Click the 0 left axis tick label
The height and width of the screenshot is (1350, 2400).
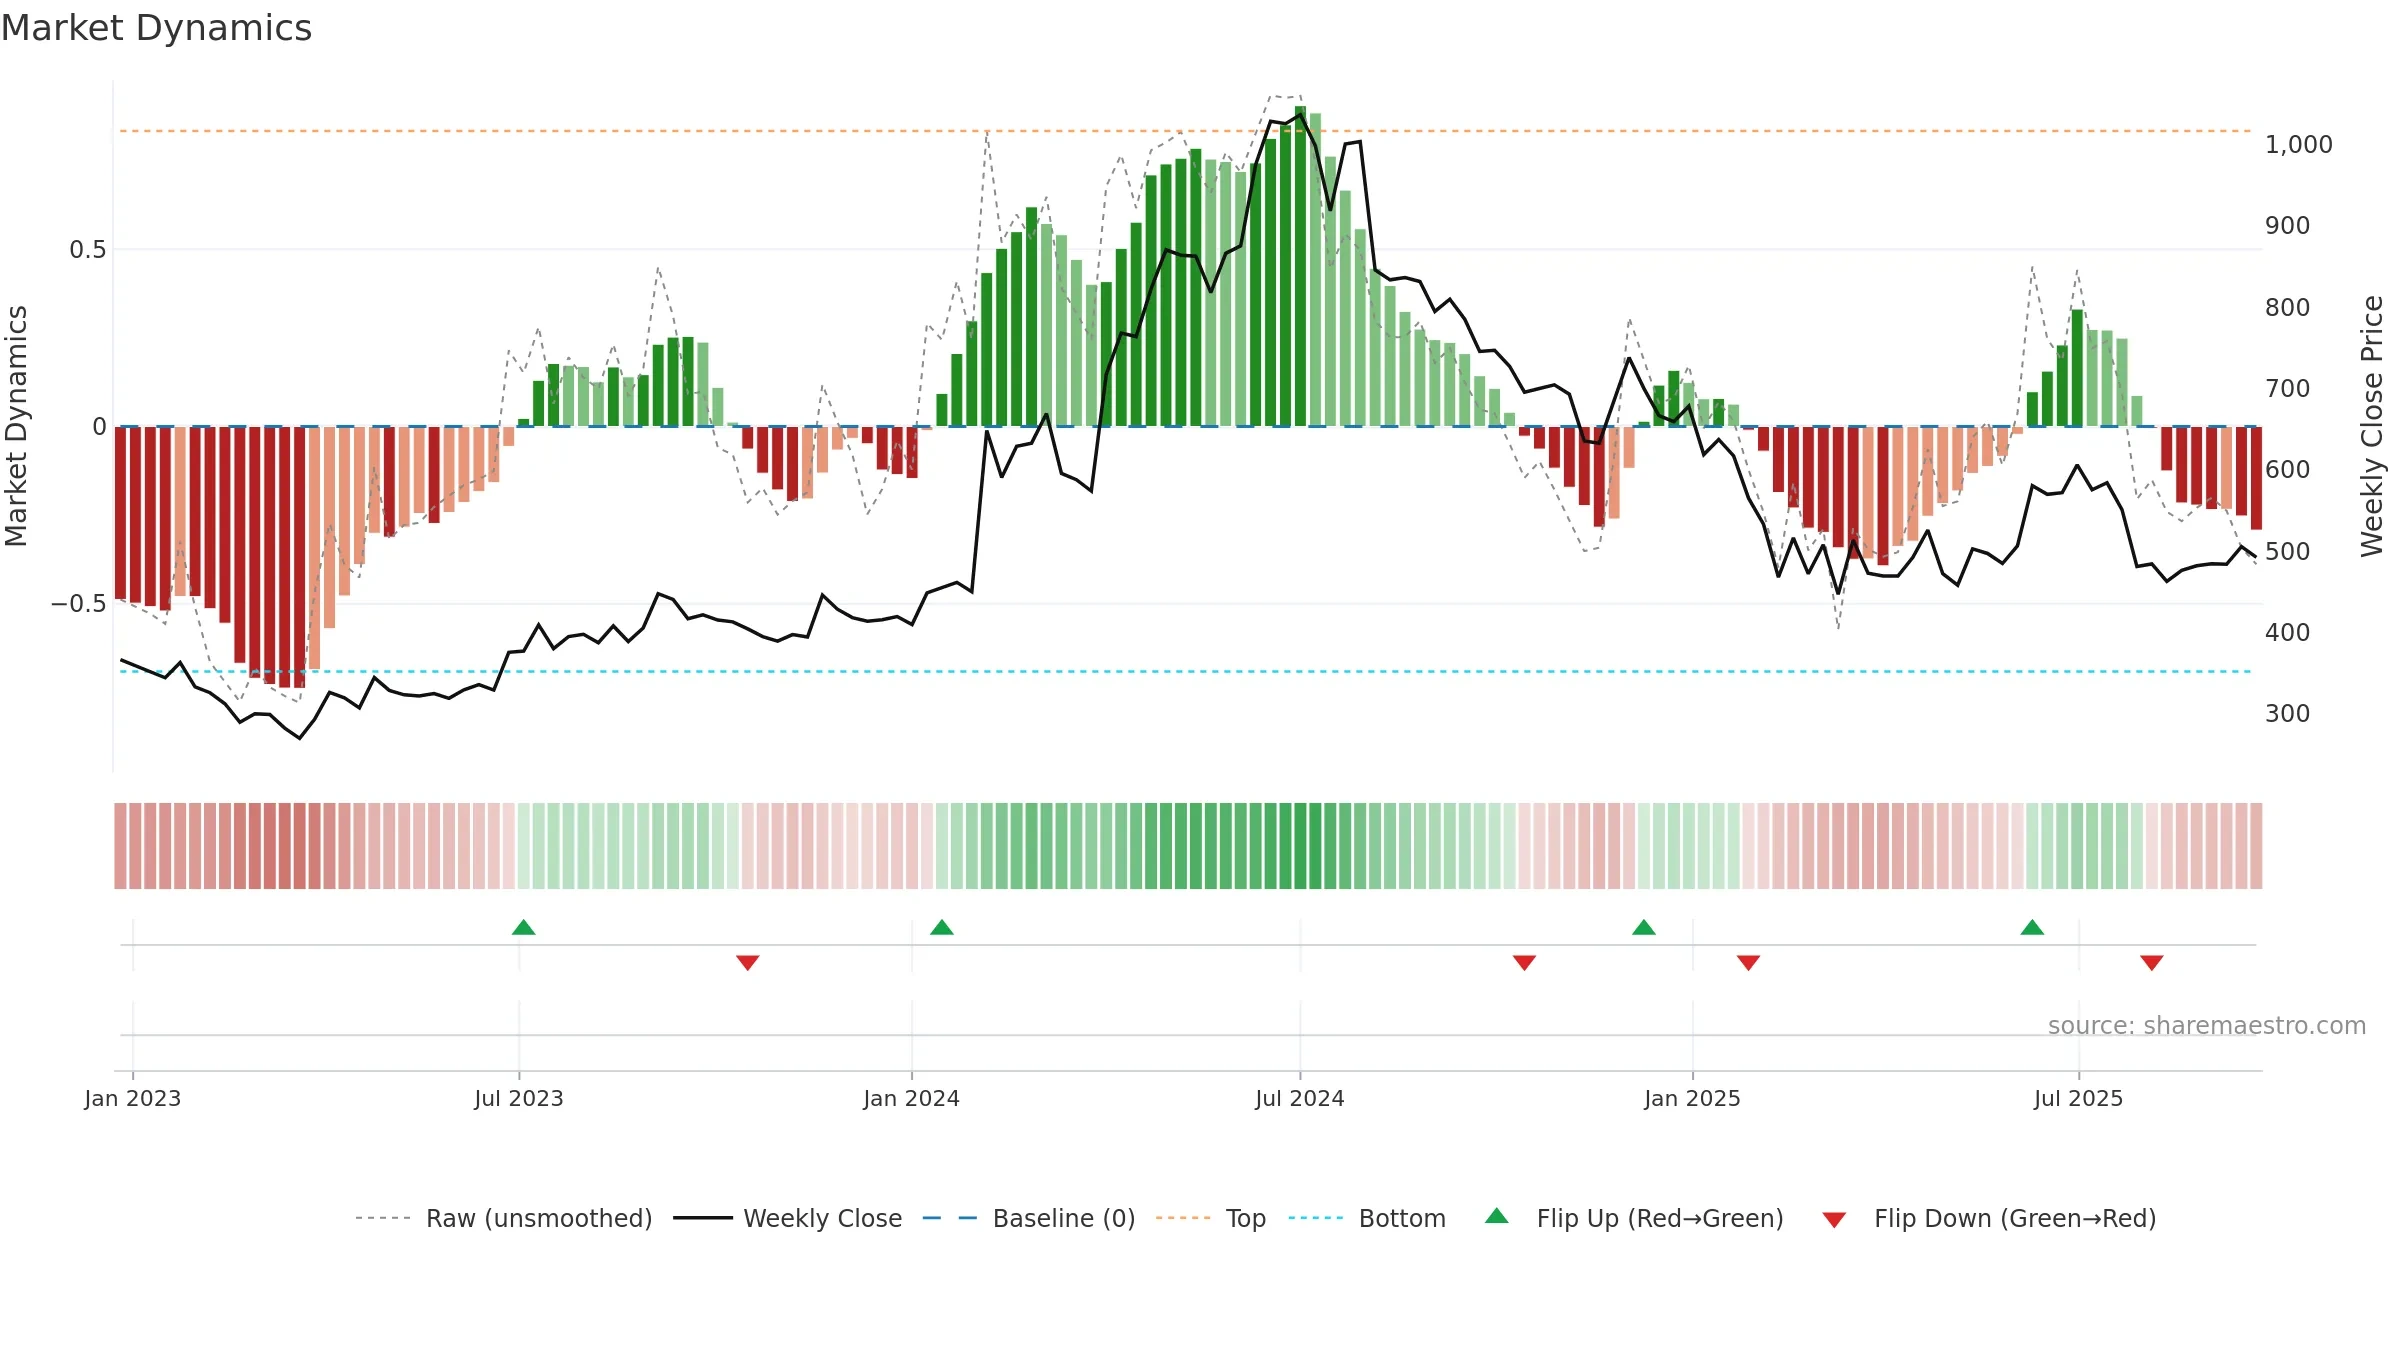(x=99, y=426)
